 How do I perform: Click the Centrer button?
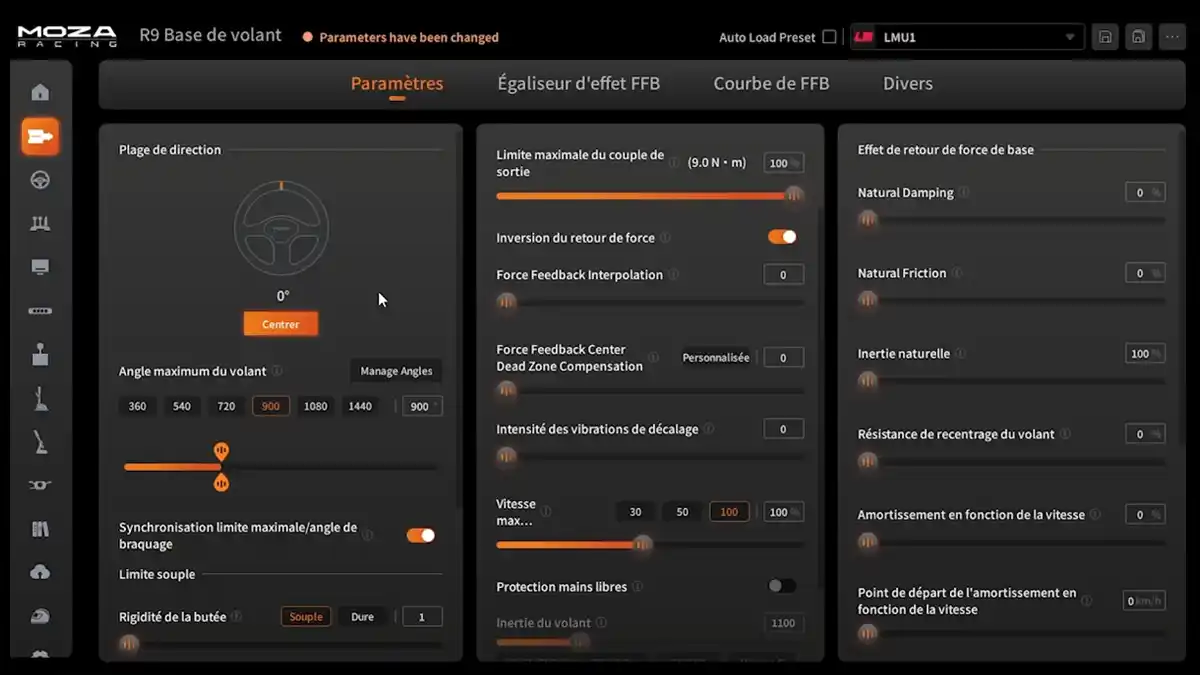click(281, 324)
